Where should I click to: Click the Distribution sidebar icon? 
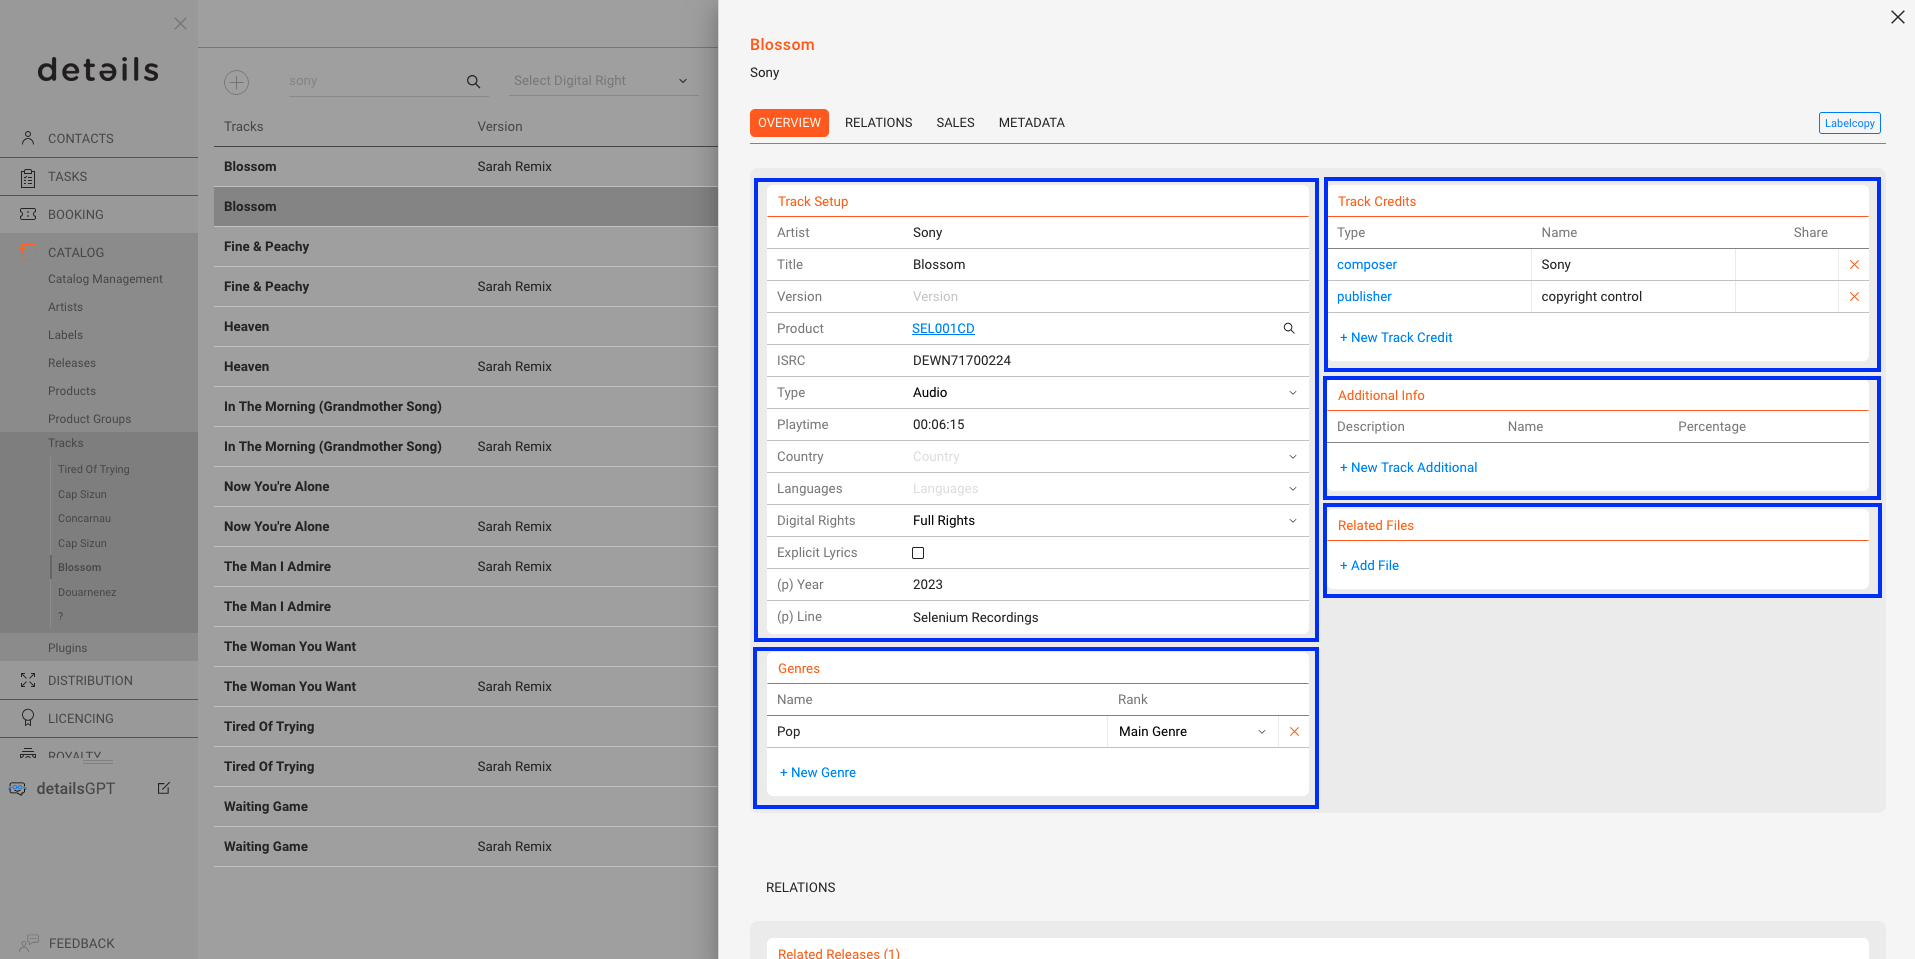pyautogui.click(x=28, y=680)
